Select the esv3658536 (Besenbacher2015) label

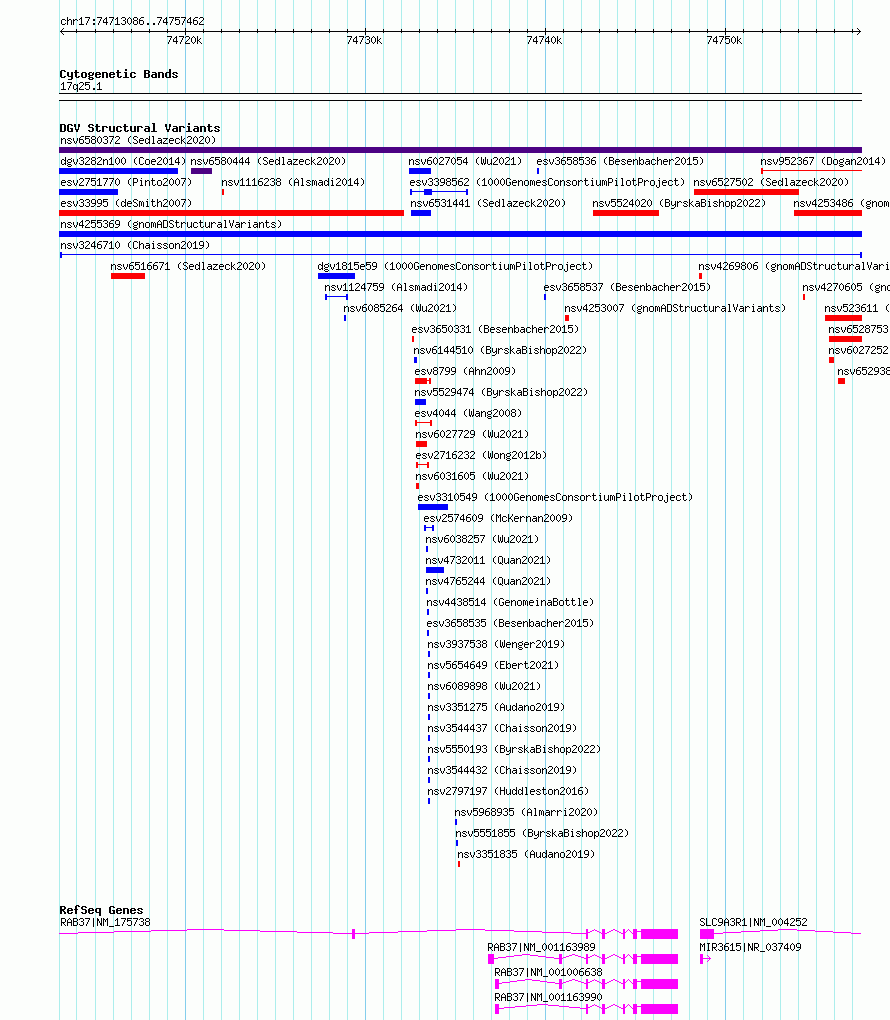click(x=620, y=161)
